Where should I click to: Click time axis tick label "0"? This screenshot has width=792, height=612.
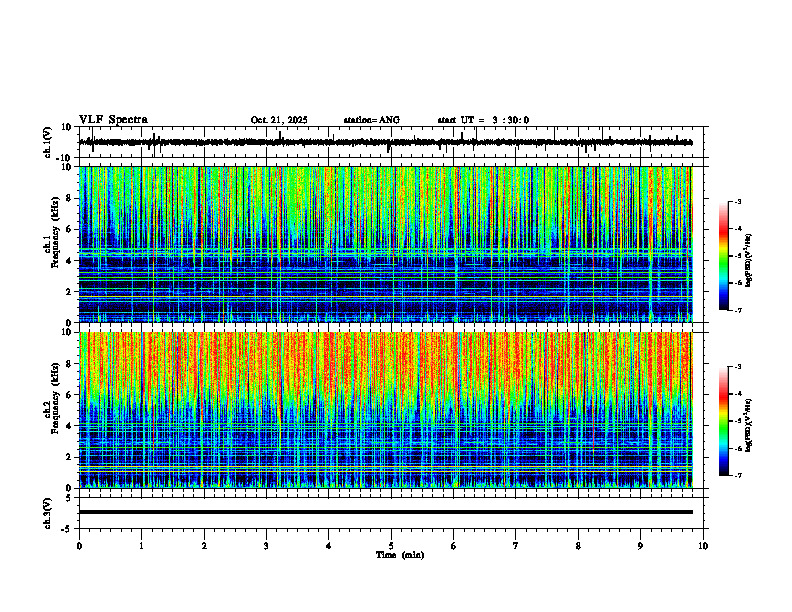(79, 546)
